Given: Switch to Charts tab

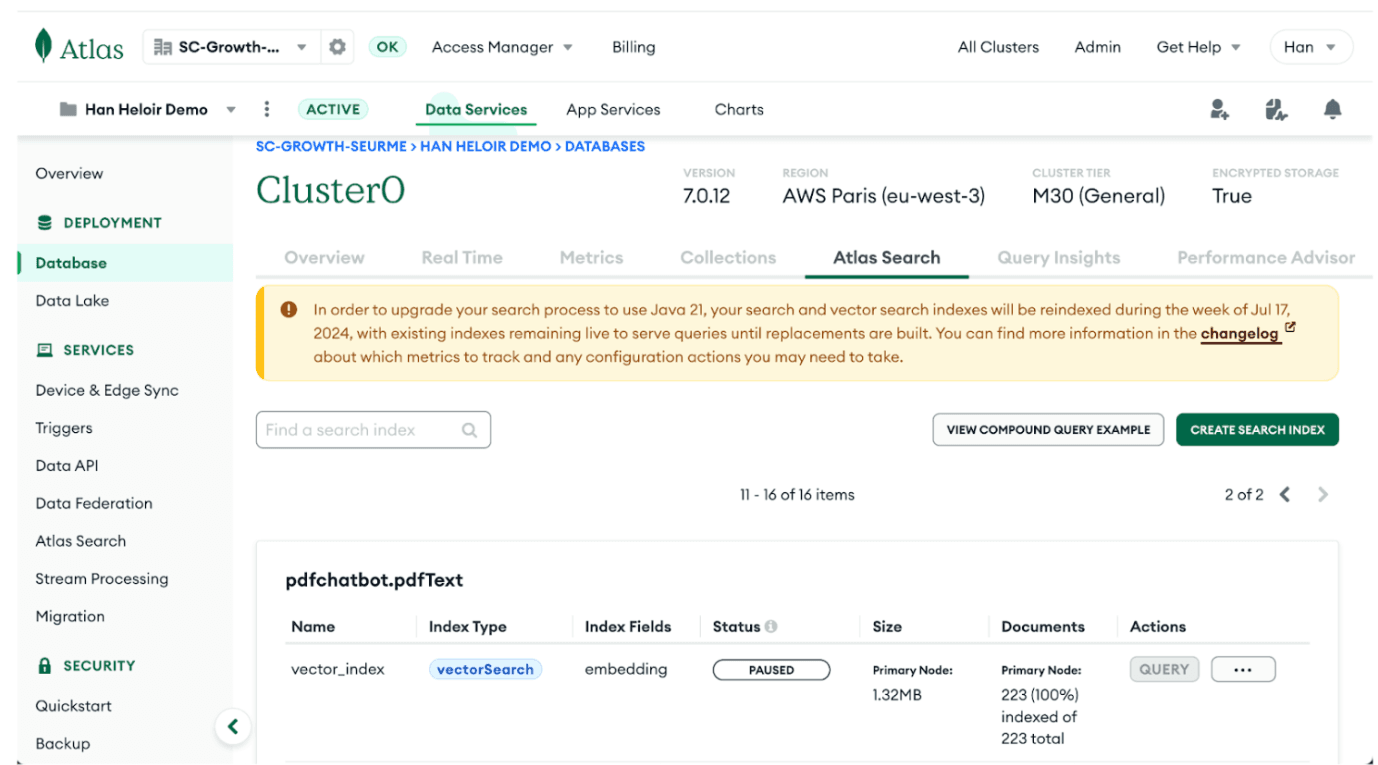Looking at the screenshot, I should click(739, 110).
